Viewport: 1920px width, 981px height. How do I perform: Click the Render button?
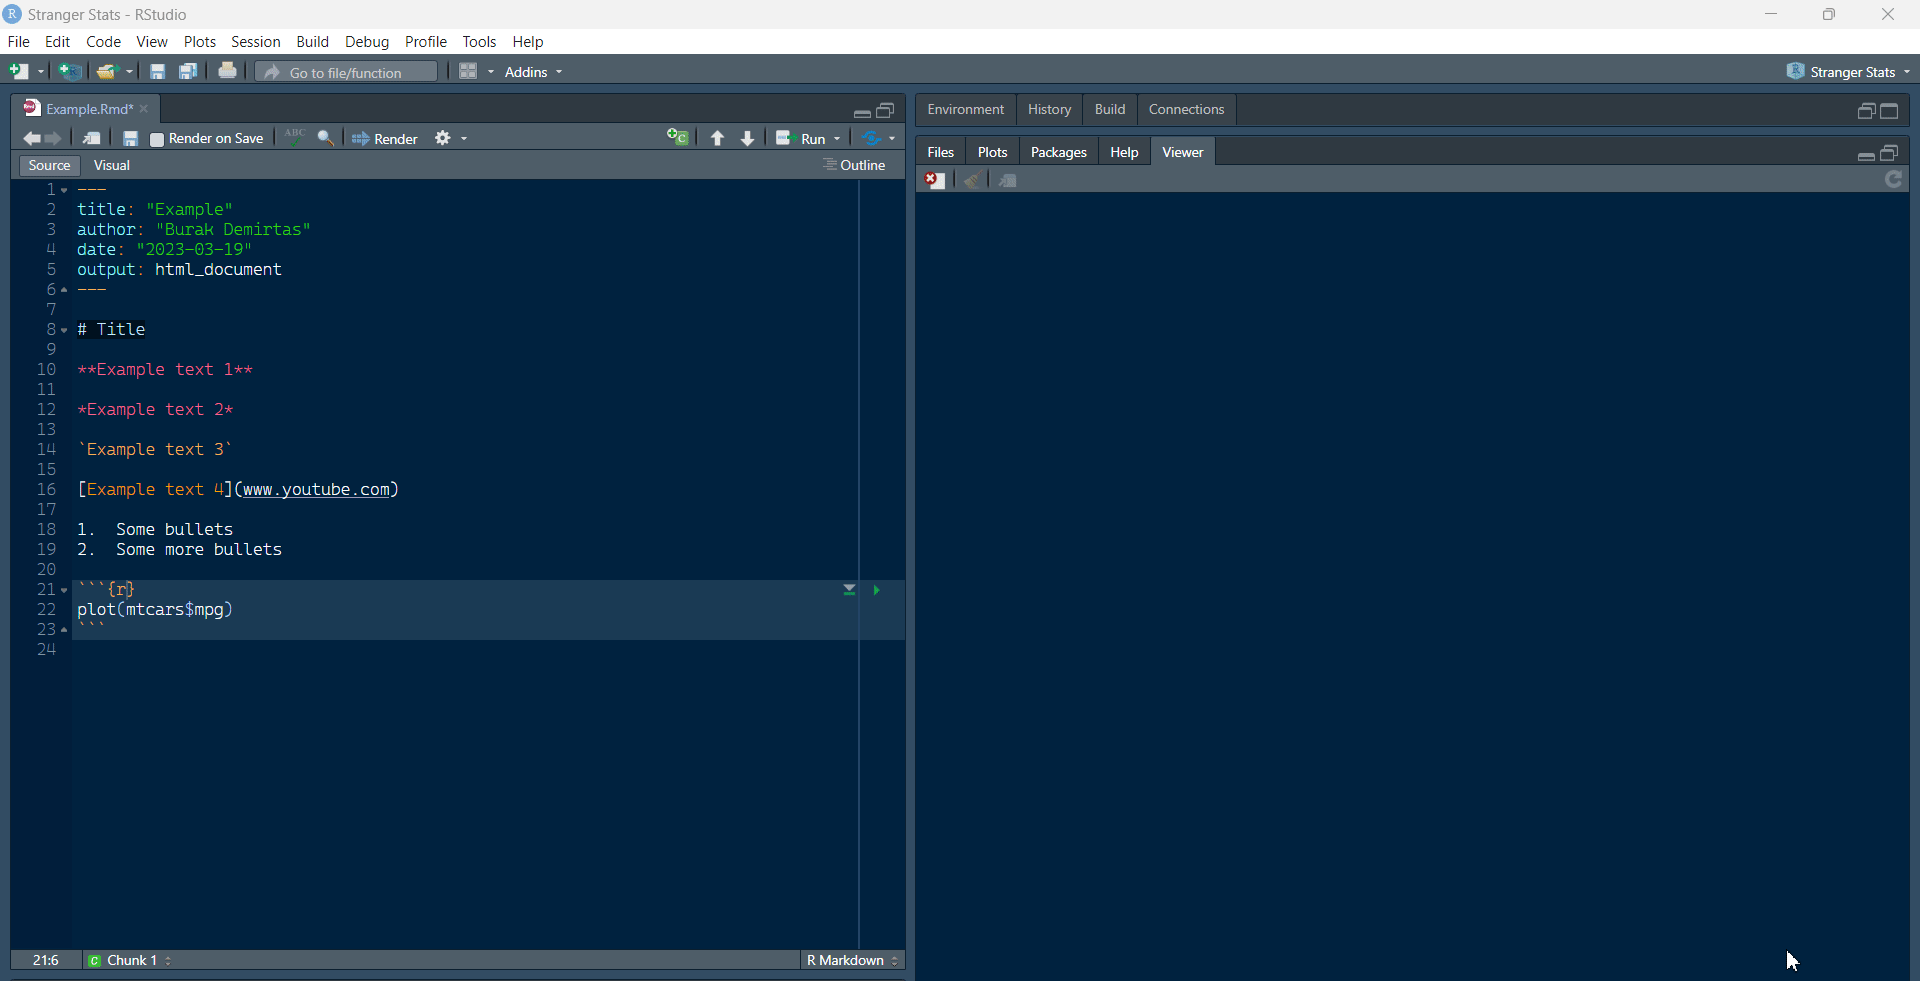click(x=385, y=139)
